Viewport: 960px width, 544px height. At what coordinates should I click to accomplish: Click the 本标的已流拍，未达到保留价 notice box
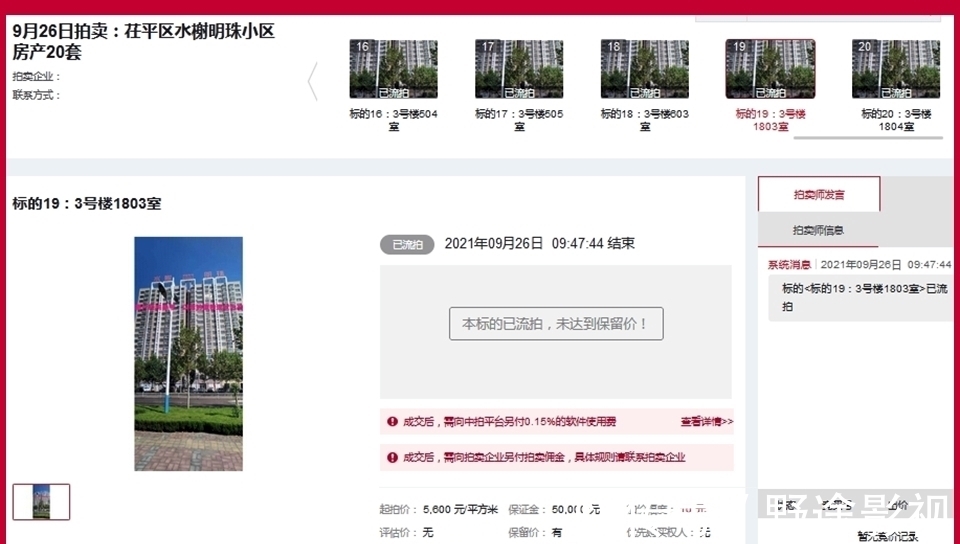[x=556, y=324]
